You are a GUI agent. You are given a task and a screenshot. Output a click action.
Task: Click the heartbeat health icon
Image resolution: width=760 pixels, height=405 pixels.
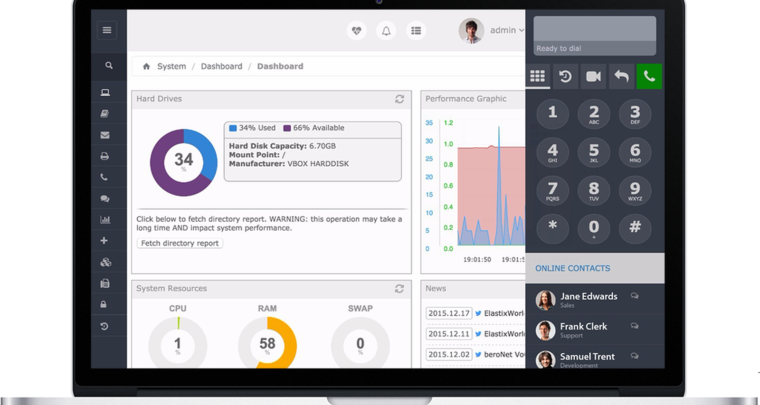pyautogui.click(x=356, y=31)
